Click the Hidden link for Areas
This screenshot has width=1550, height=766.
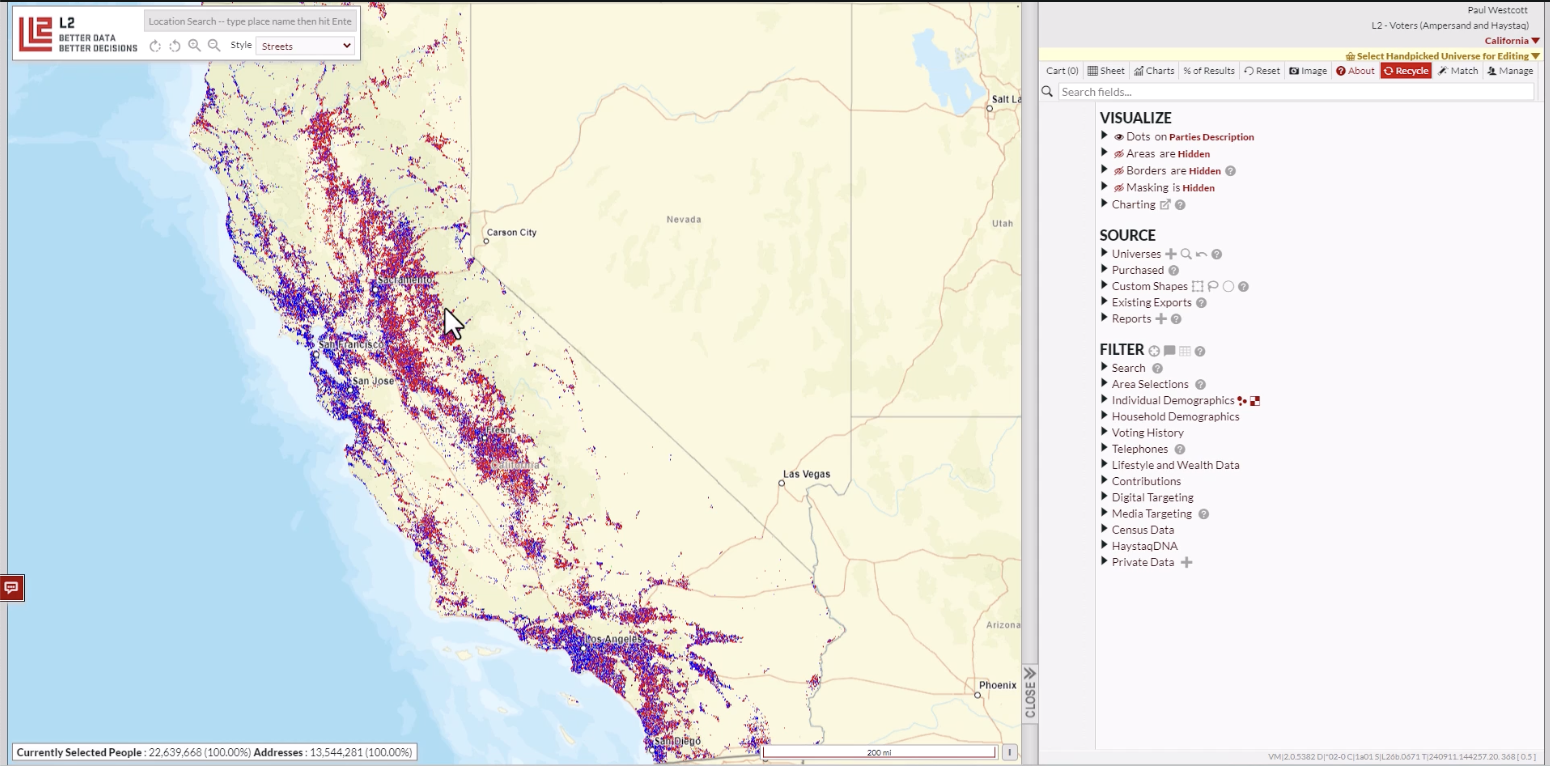click(1194, 154)
